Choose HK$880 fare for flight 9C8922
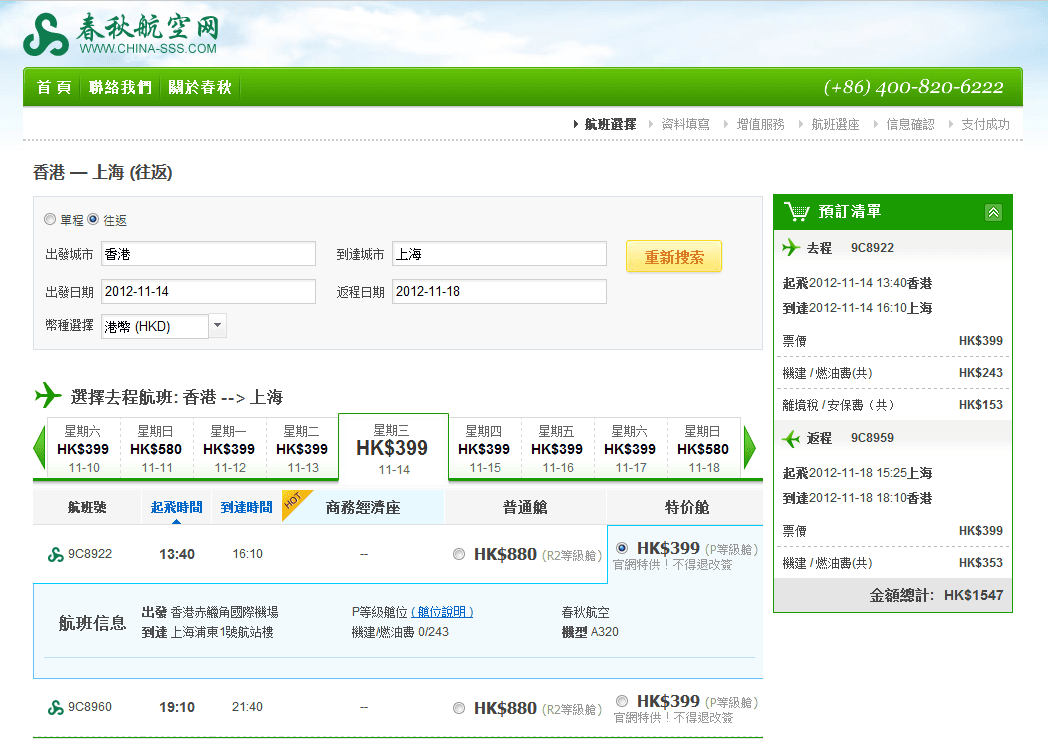The width and height of the screenshot is (1048, 744). (x=459, y=554)
